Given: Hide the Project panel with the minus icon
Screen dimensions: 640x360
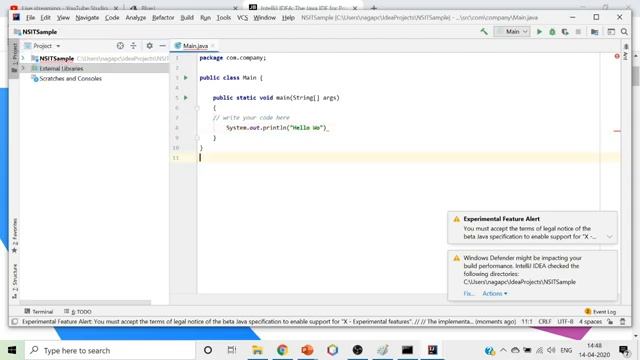Looking at the screenshot, I should (x=162, y=46).
